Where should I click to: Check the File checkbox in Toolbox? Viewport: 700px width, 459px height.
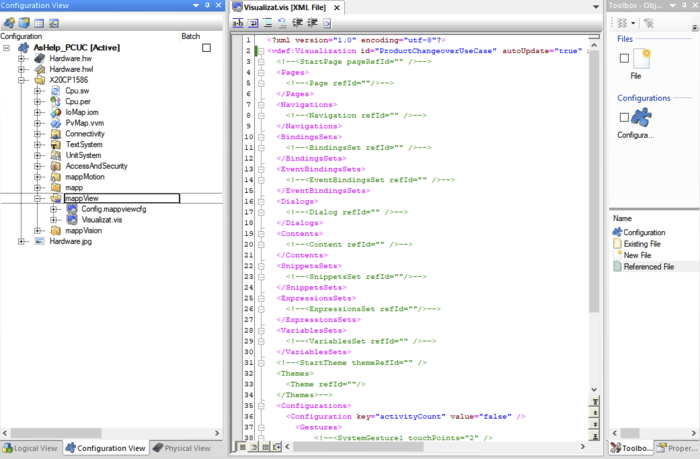[624, 58]
